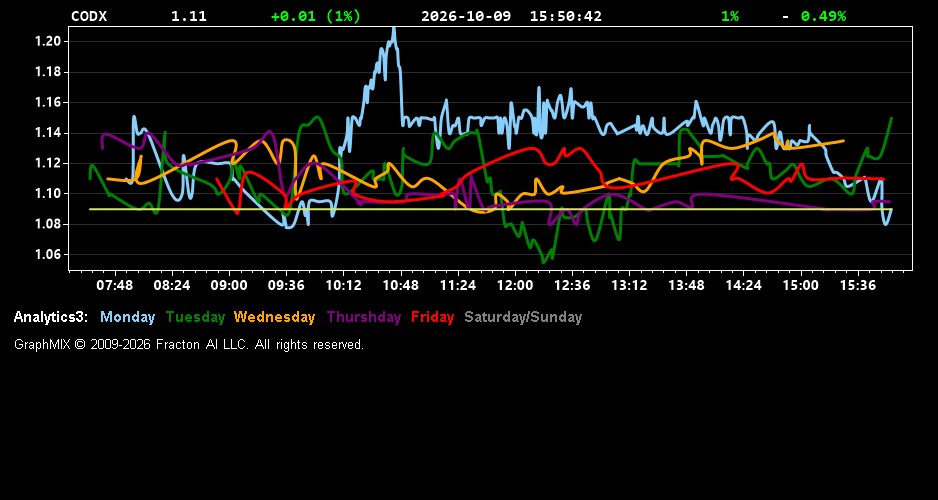
Task: Click the 1.11 last price value
Action: pos(189,16)
